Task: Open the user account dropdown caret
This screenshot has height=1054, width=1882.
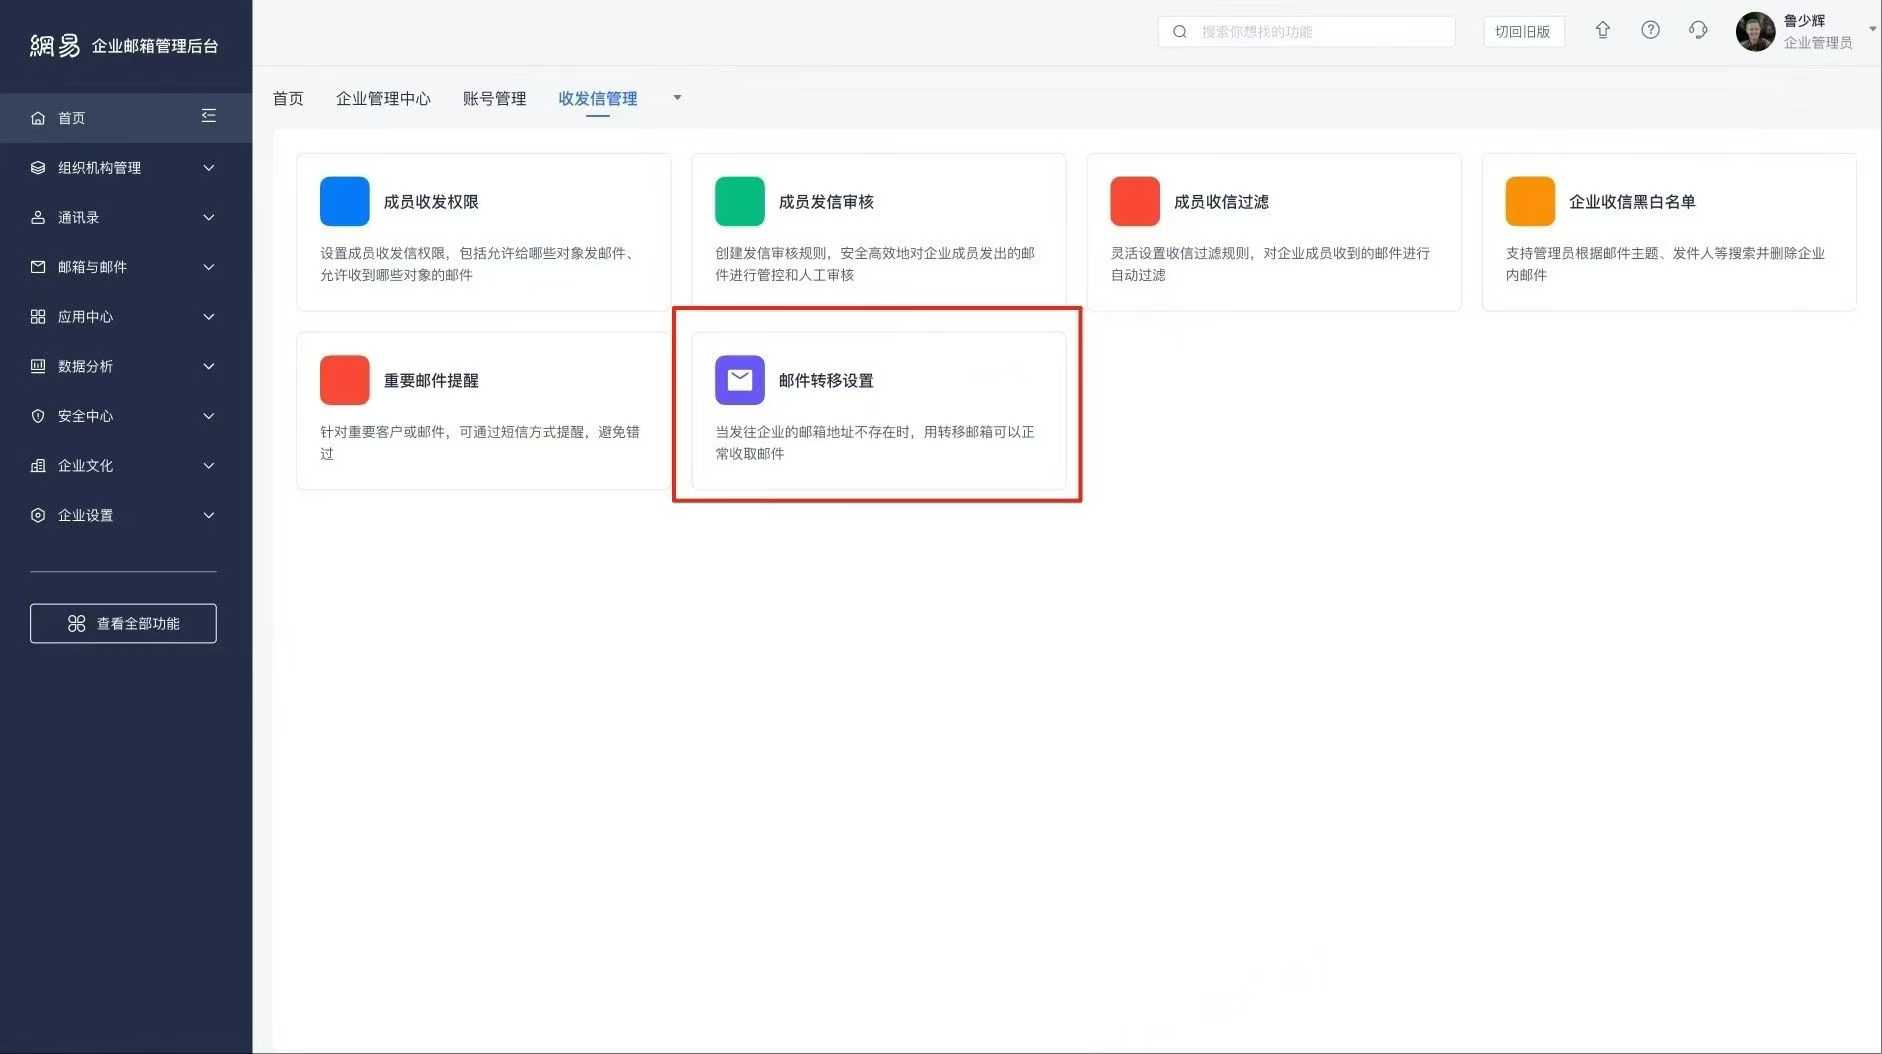Action: pyautogui.click(x=1872, y=28)
